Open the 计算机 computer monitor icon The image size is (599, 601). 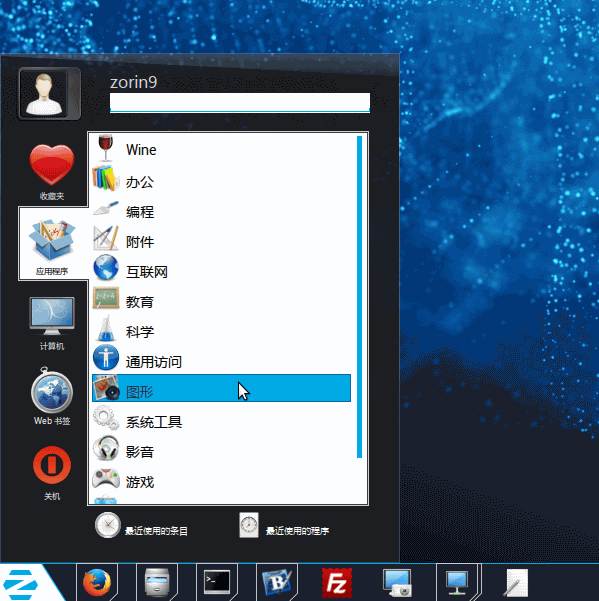(52, 315)
